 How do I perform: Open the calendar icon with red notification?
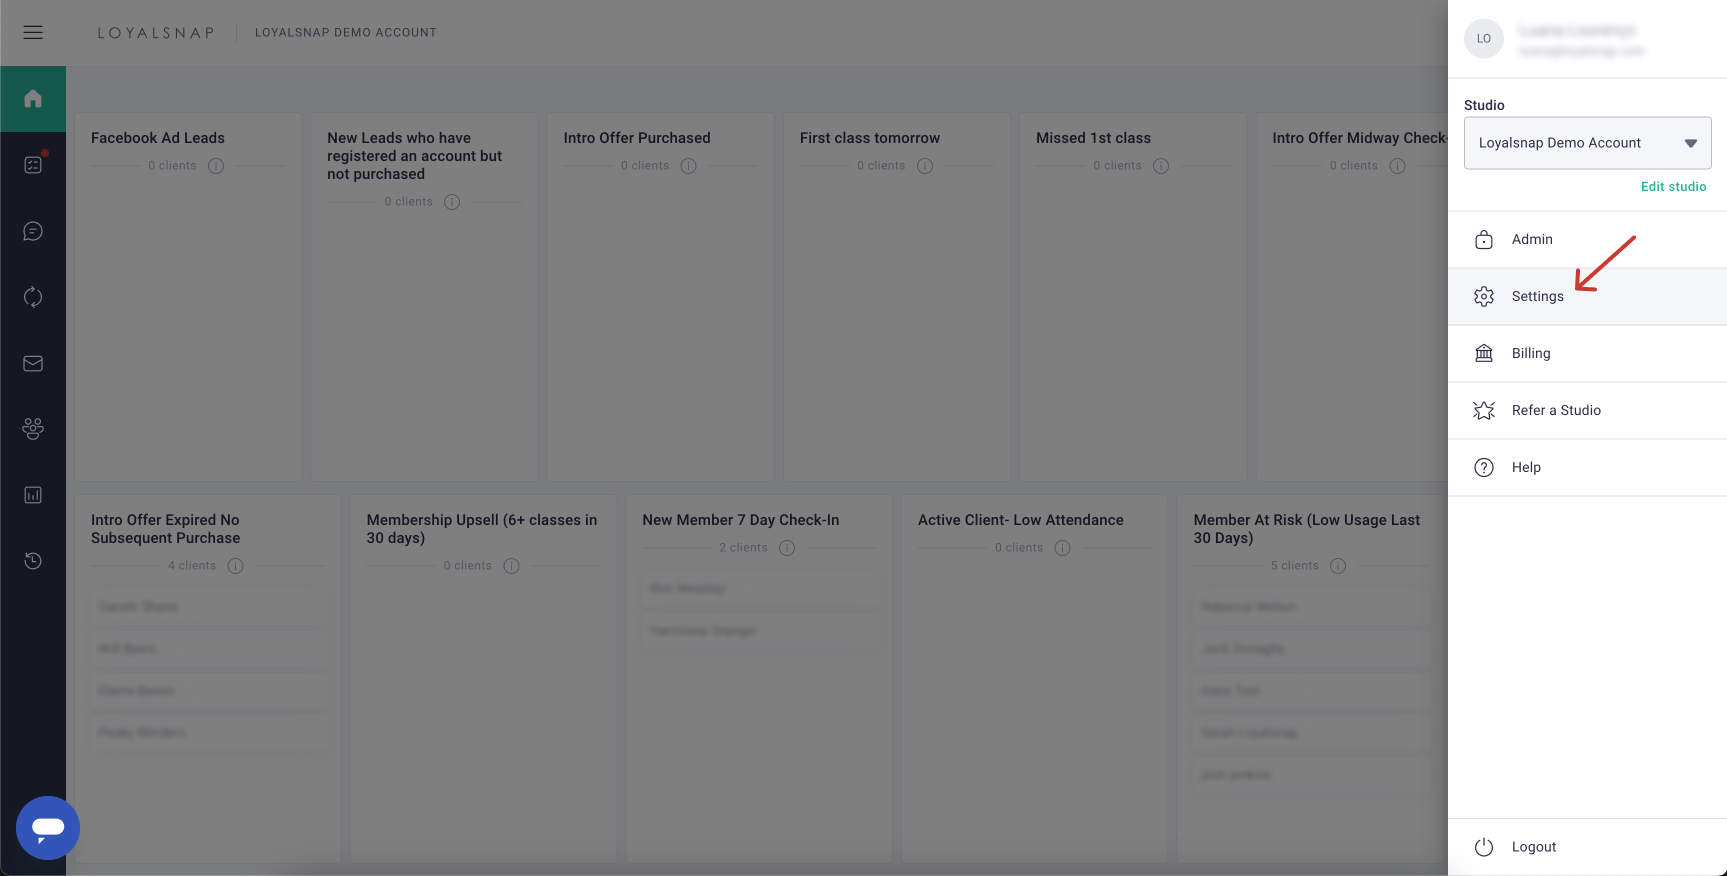pyautogui.click(x=33, y=165)
